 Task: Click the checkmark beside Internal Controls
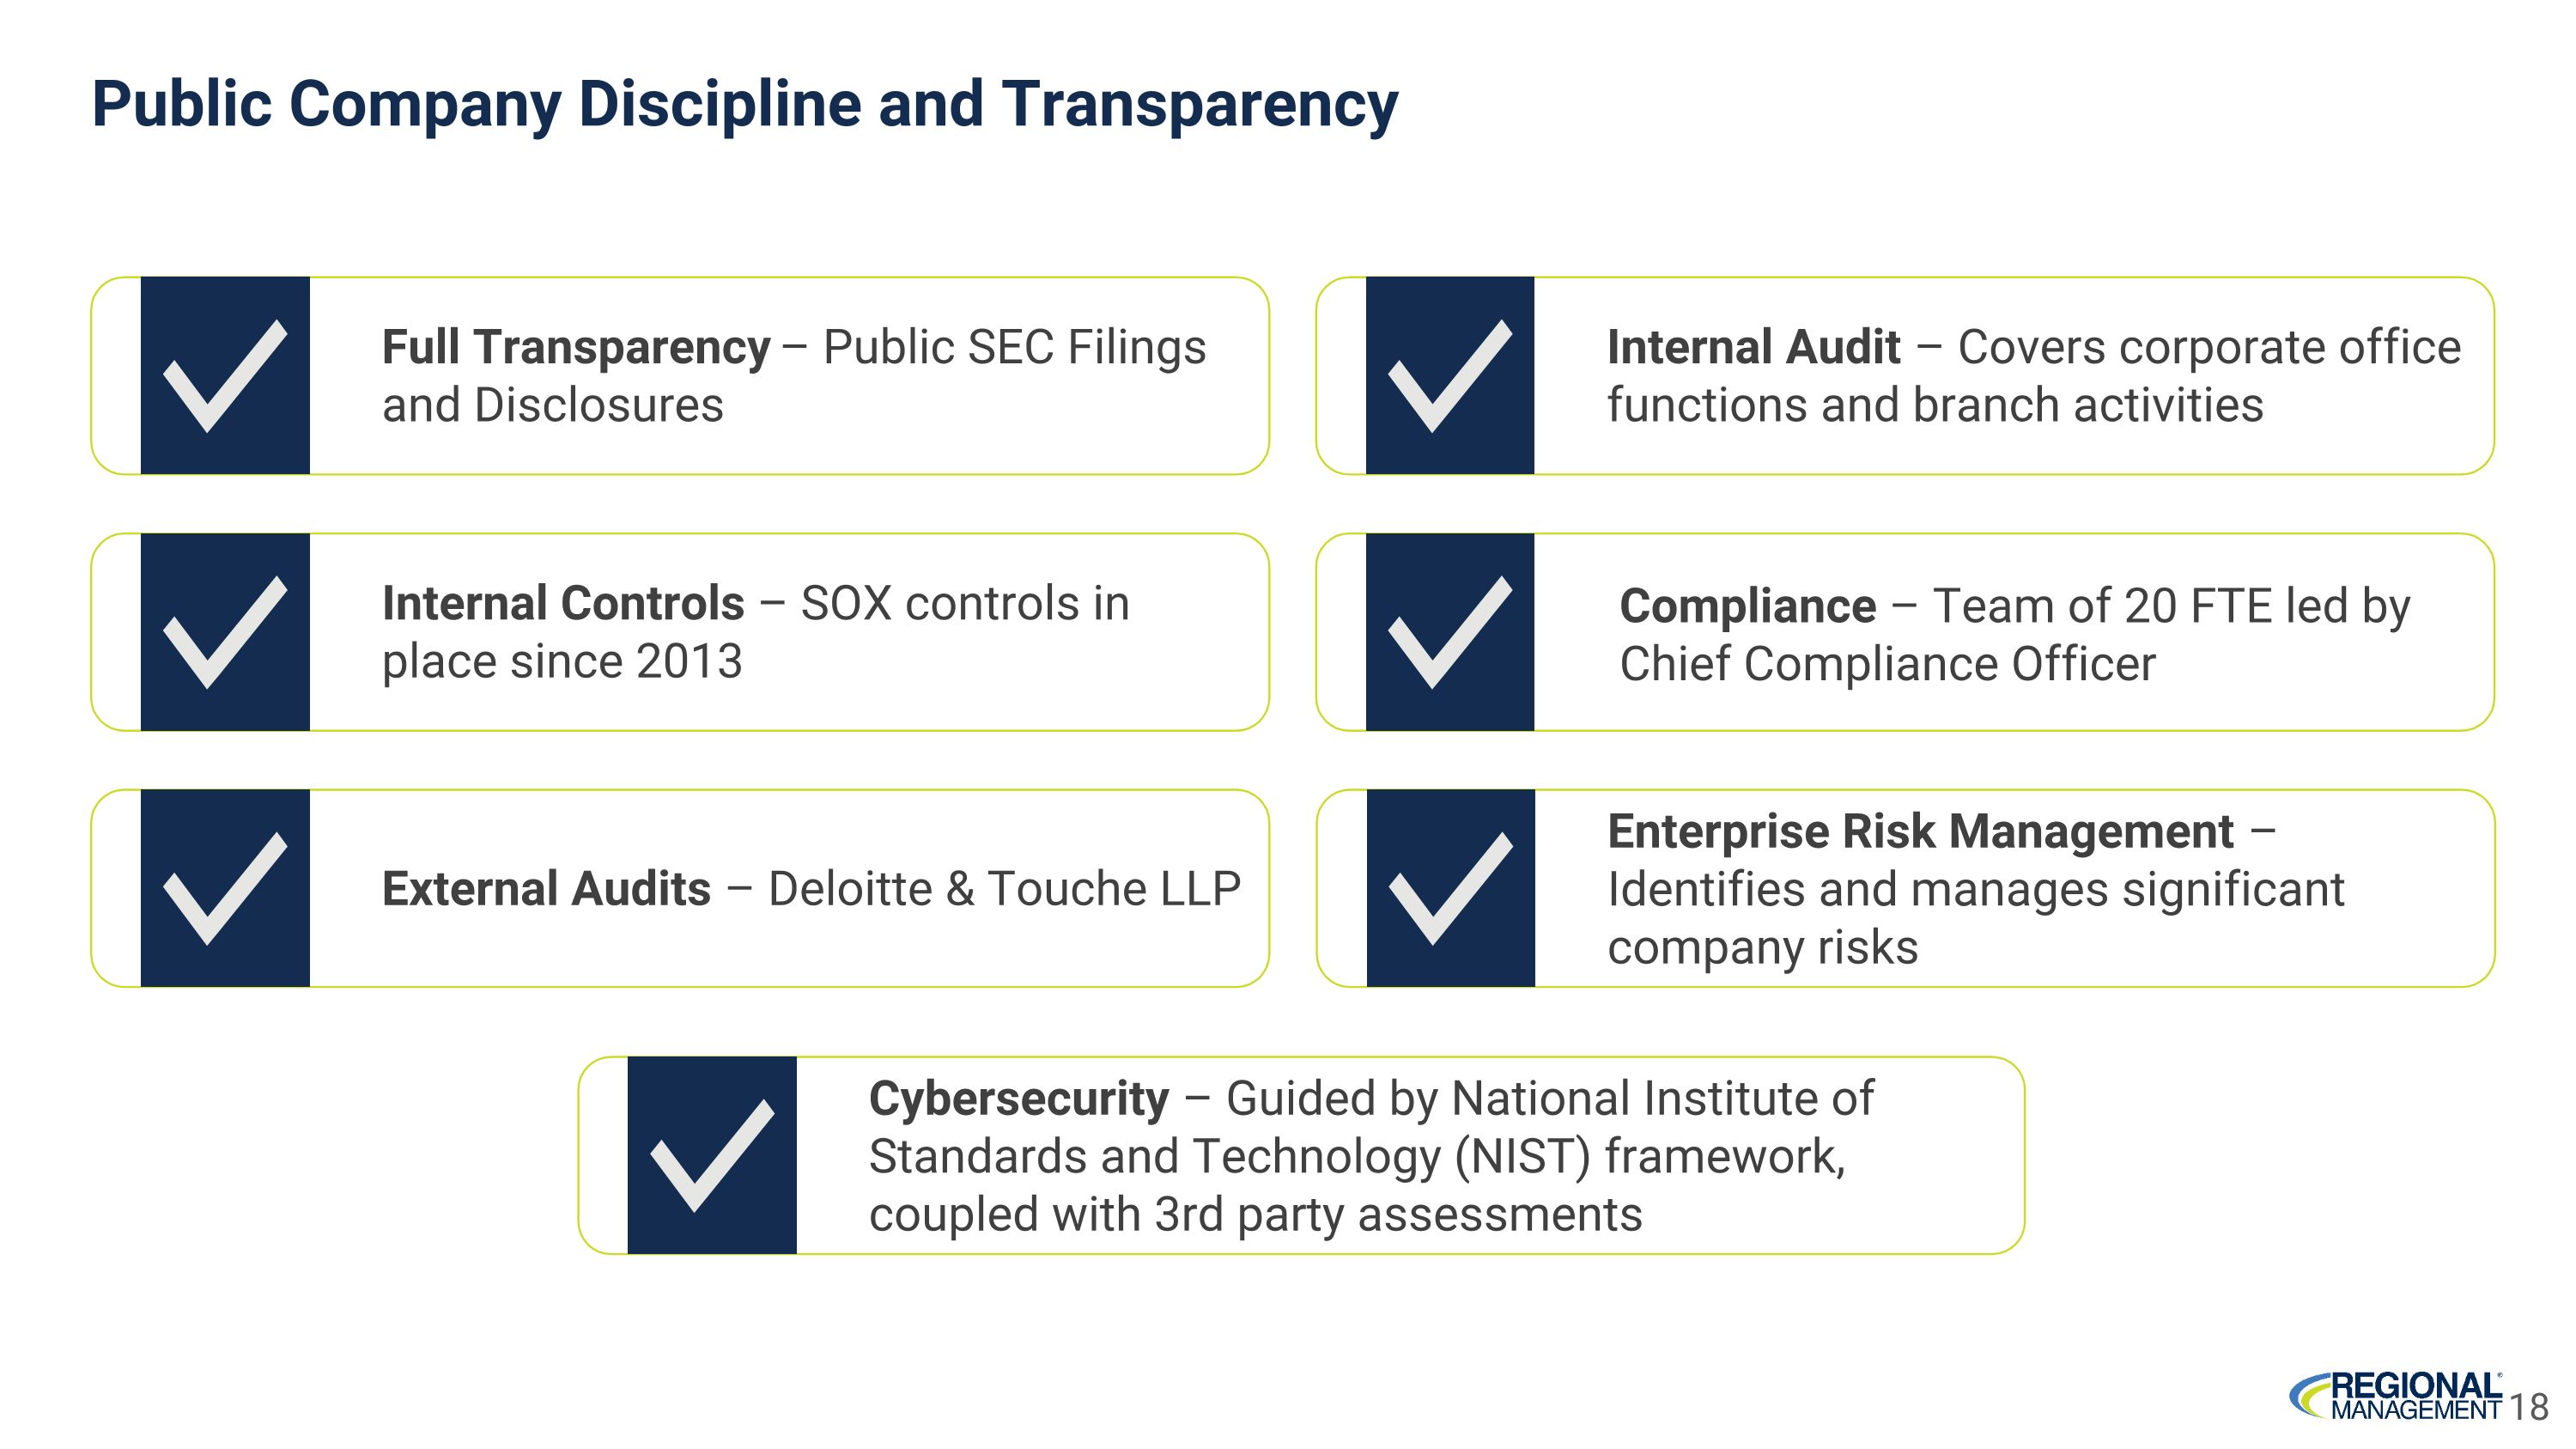[x=225, y=632]
